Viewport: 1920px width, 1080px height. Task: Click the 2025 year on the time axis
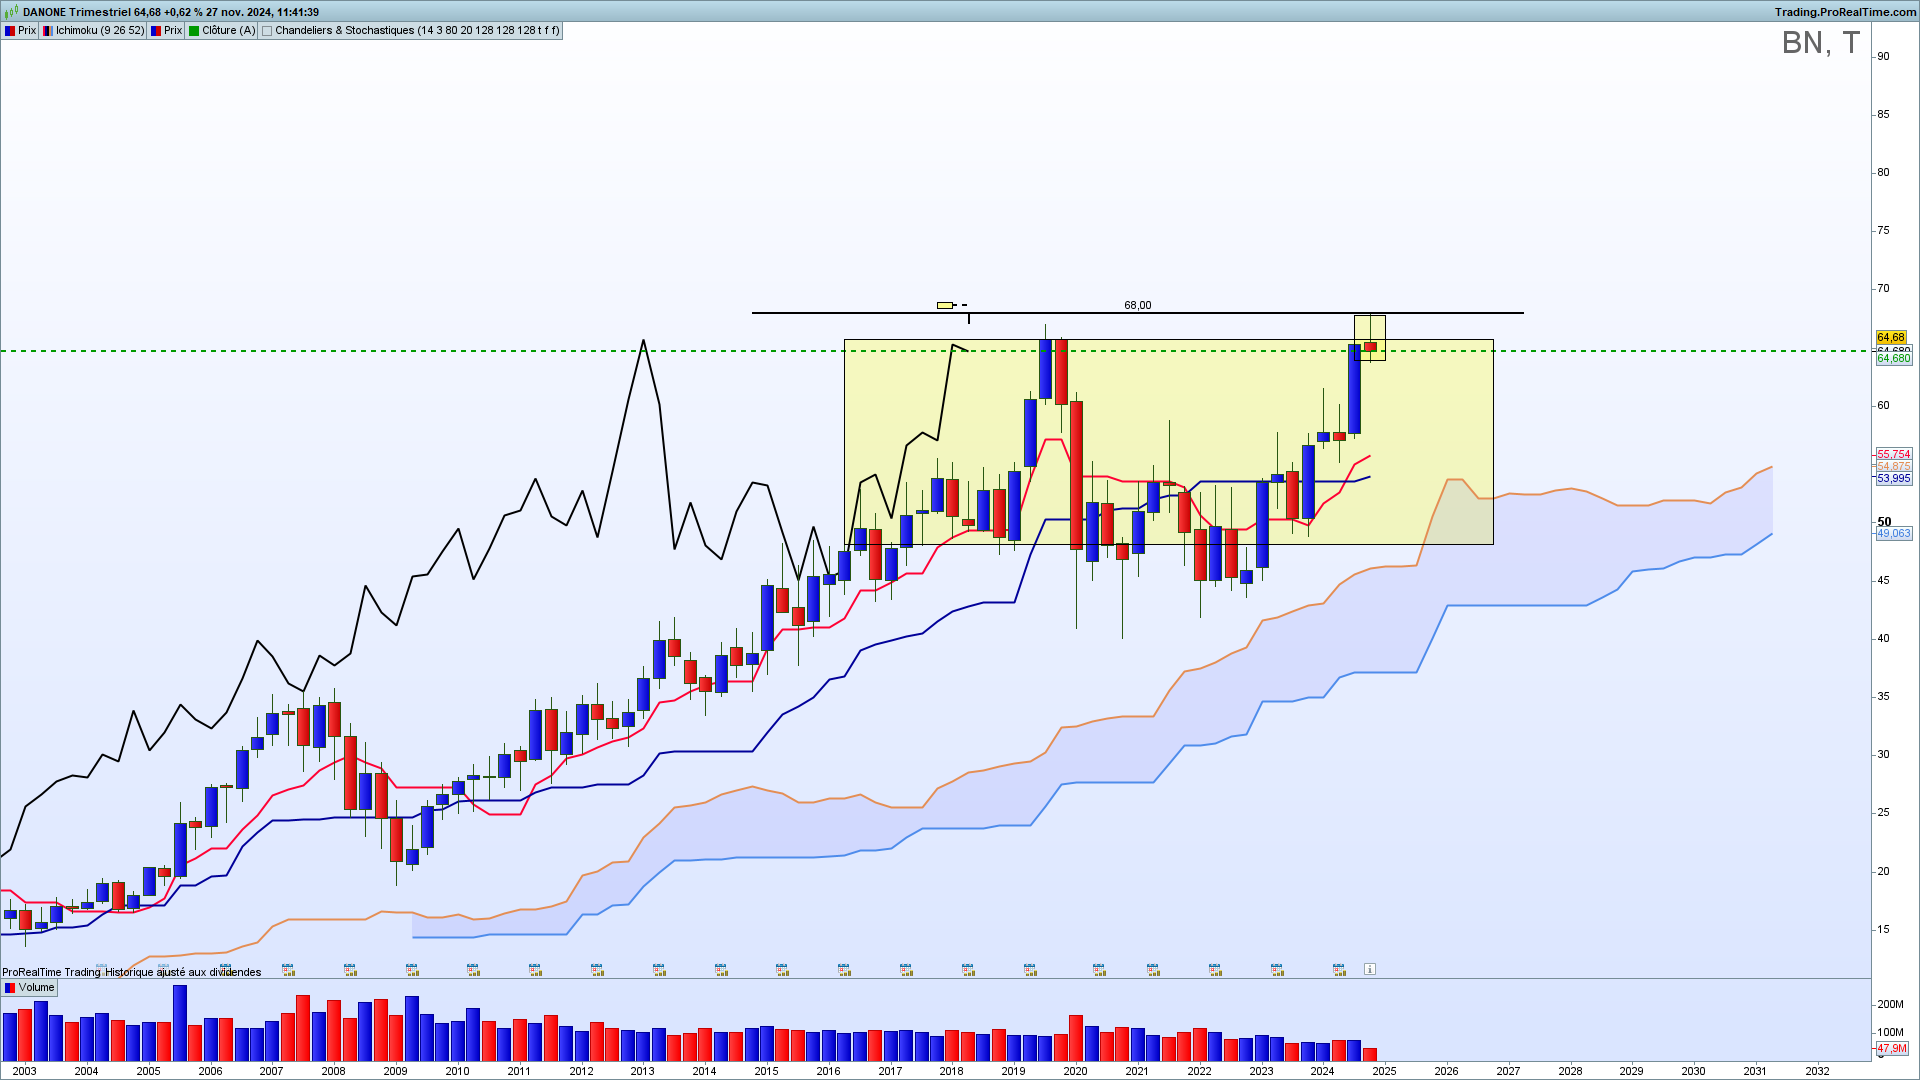click(x=1384, y=1071)
